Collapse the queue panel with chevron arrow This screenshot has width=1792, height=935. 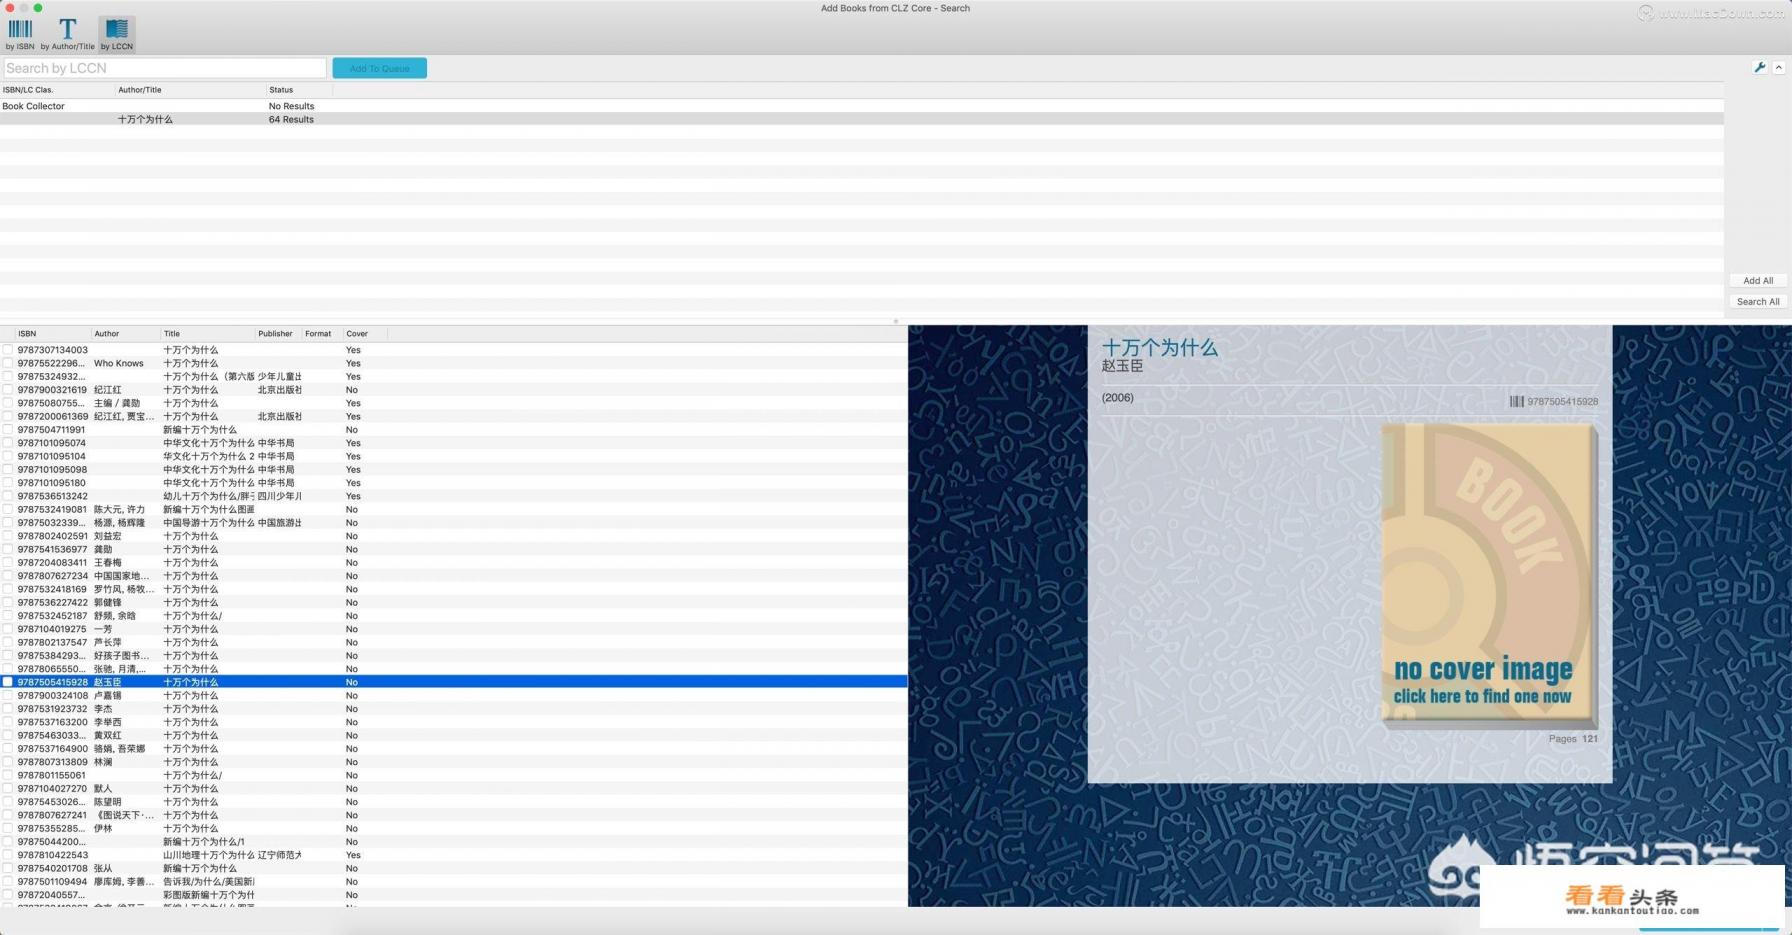pos(1779,68)
